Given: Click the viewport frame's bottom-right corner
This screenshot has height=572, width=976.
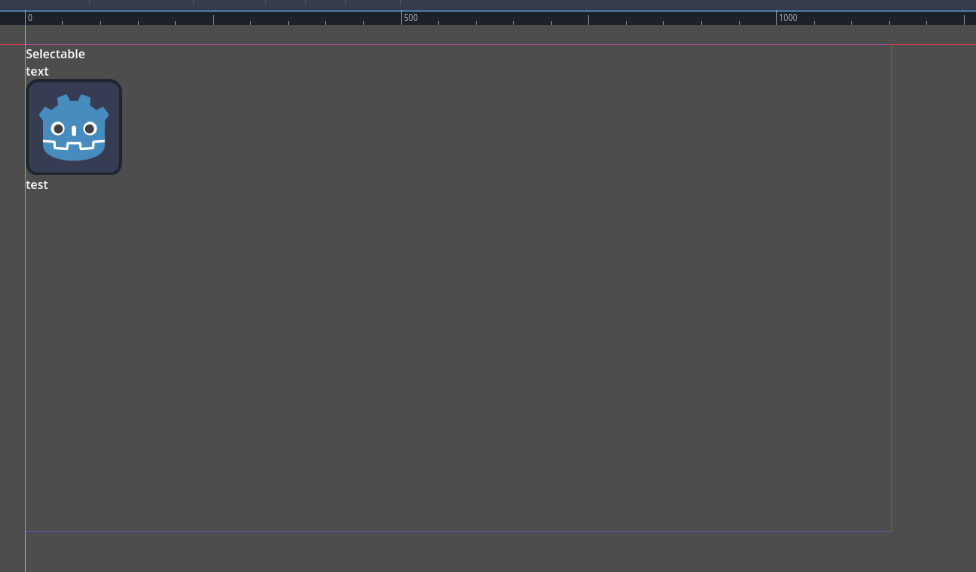Looking at the screenshot, I should click(x=891, y=532).
